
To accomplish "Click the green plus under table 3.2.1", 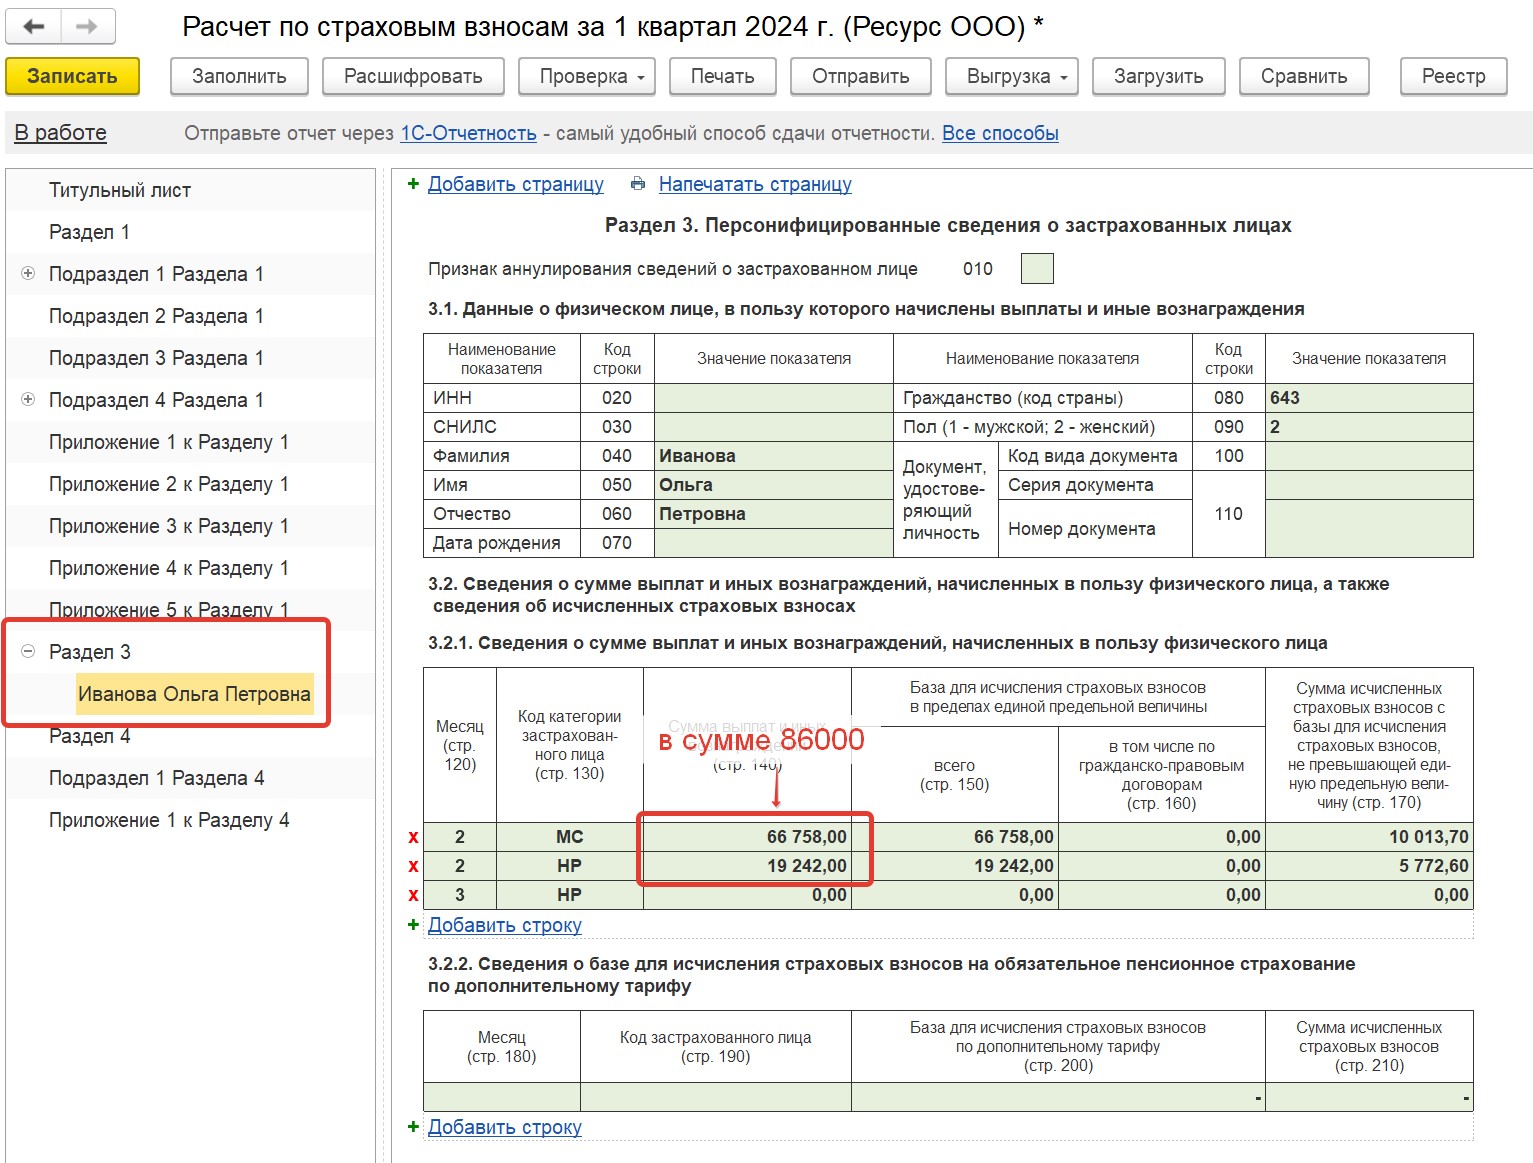I will click(x=413, y=925).
